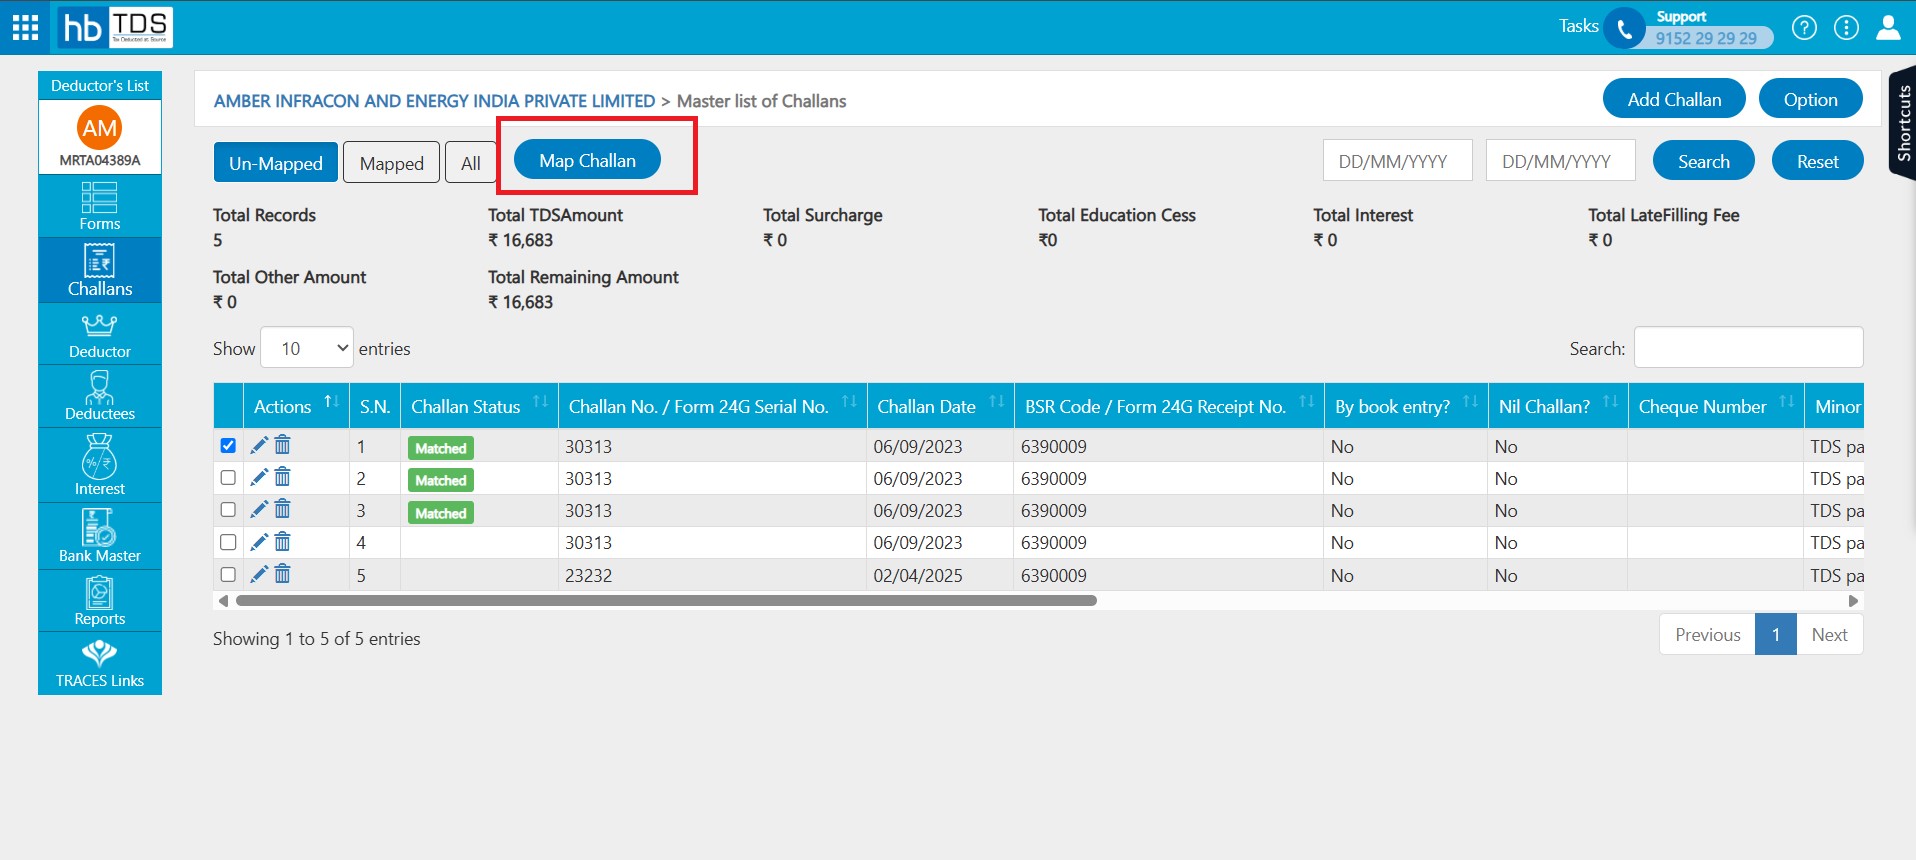1916x860 pixels.
Task: Focus the first DD/MM/YYYY date field
Action: (x=1397, y=160)
